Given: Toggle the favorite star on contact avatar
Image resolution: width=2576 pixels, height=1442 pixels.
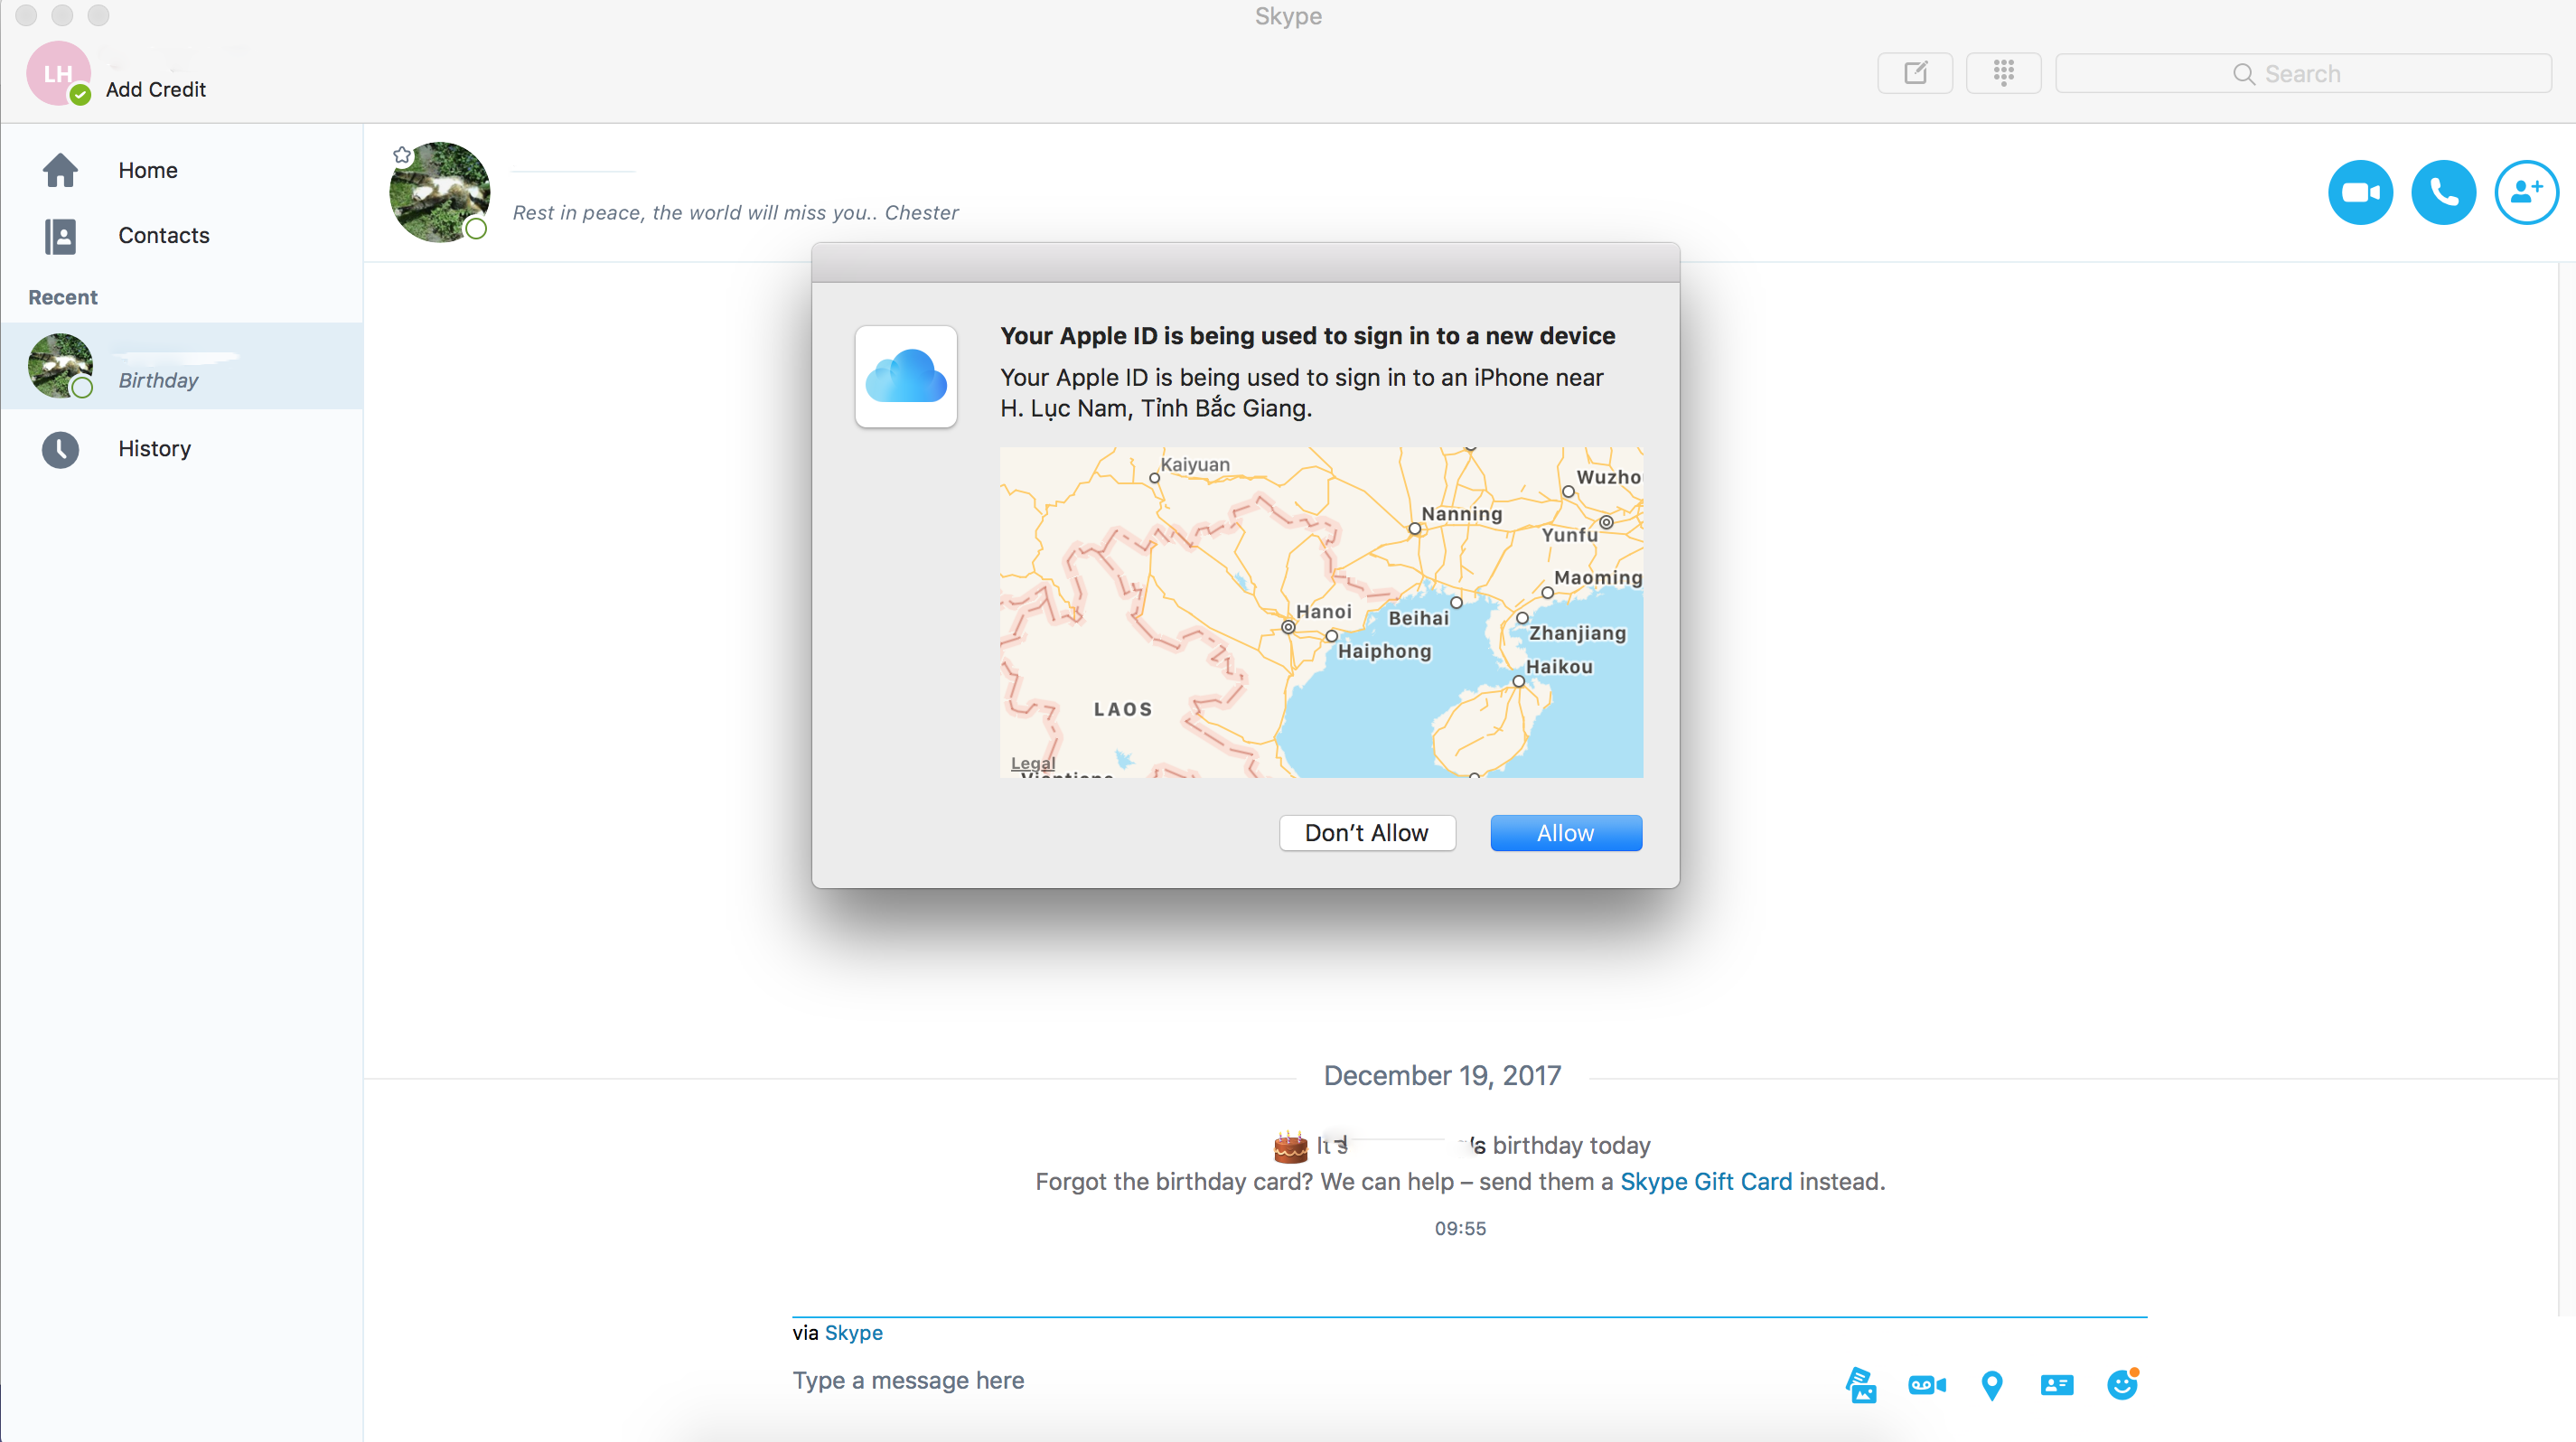Looking at the screenshot, I should (x=402, y=154).
